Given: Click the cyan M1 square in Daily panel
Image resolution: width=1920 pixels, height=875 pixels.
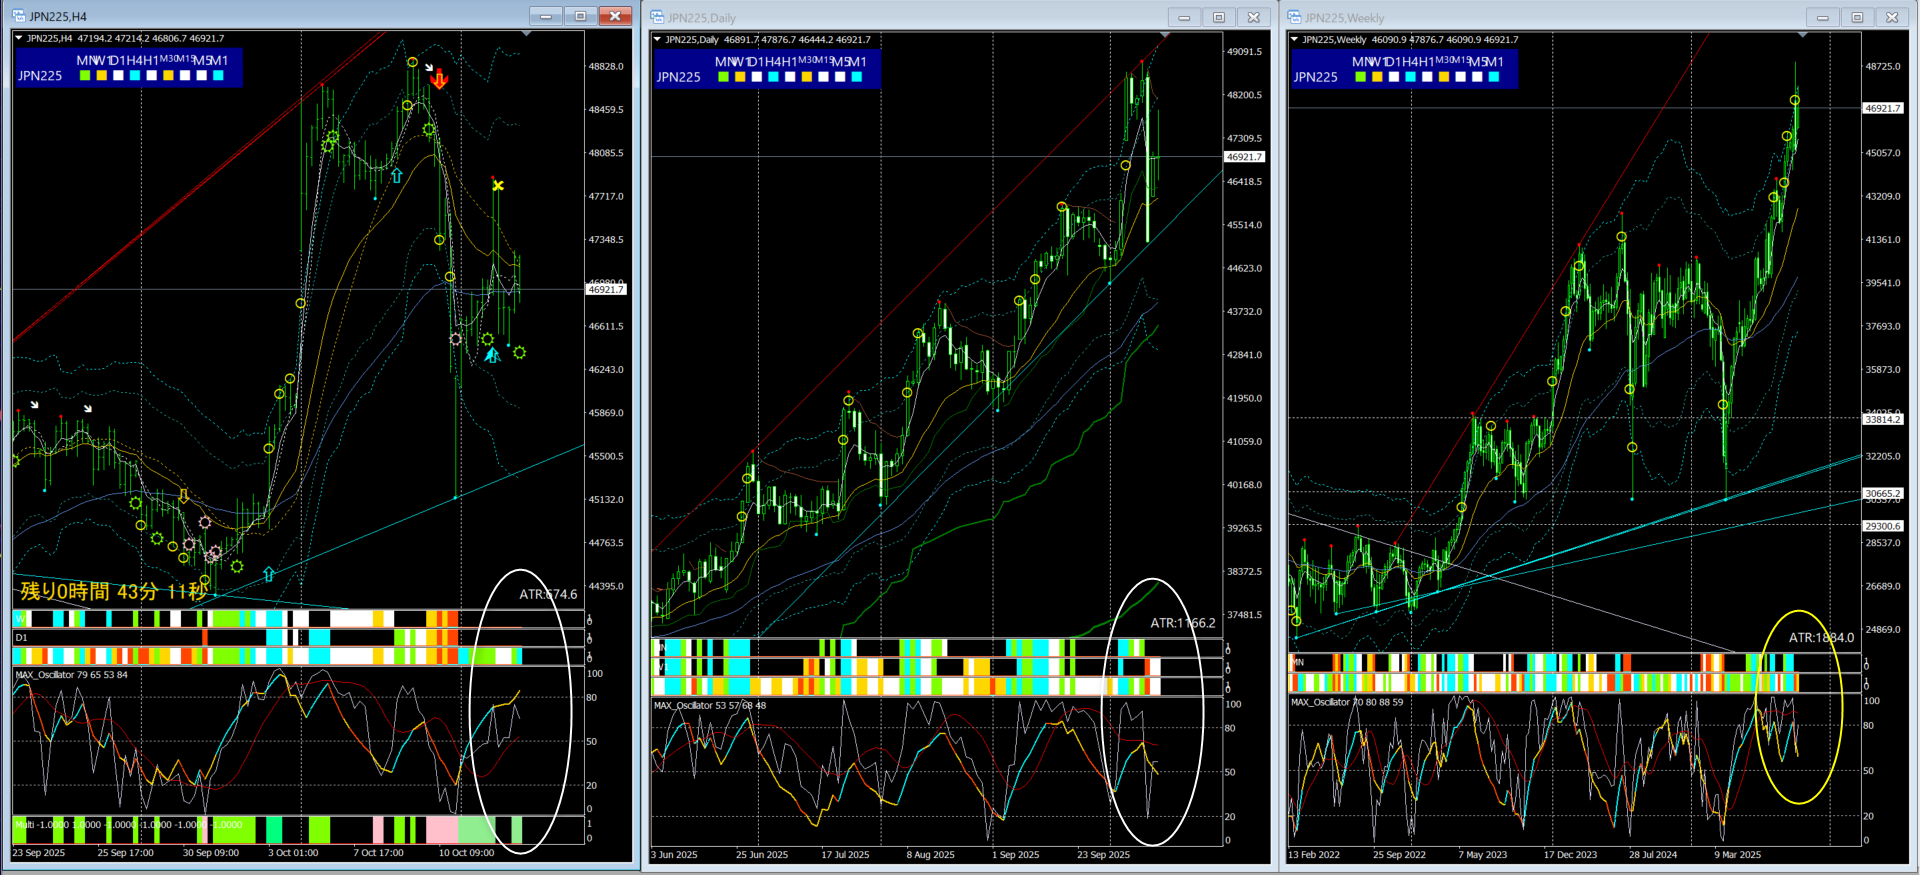Looking at the screenshot, I should tap(857, 77).
